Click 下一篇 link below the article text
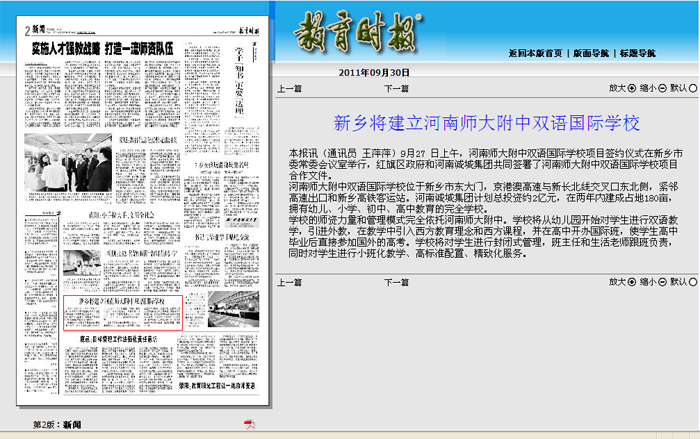Viewport: 700px width, 439px height. tap(396, 283)
